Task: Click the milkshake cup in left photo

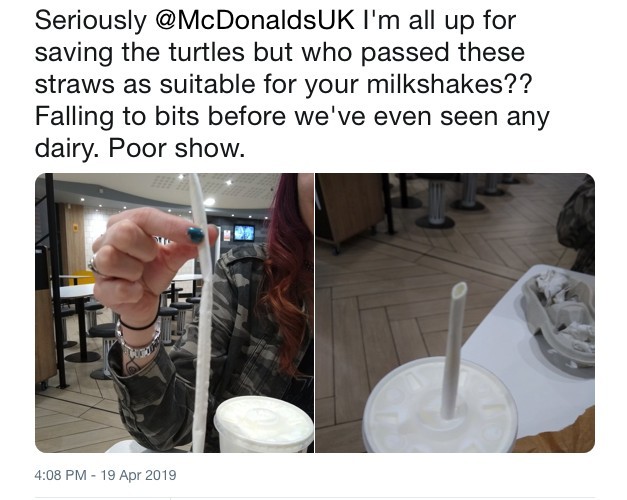Action: (x=264, y=424)
